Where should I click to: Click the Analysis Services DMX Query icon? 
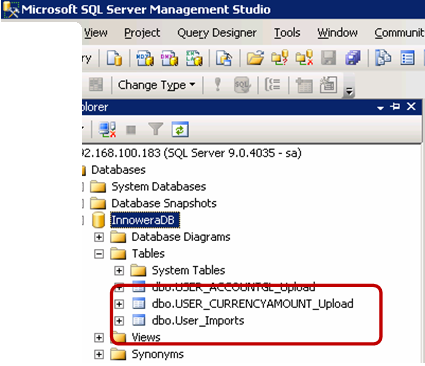[169, 58]
